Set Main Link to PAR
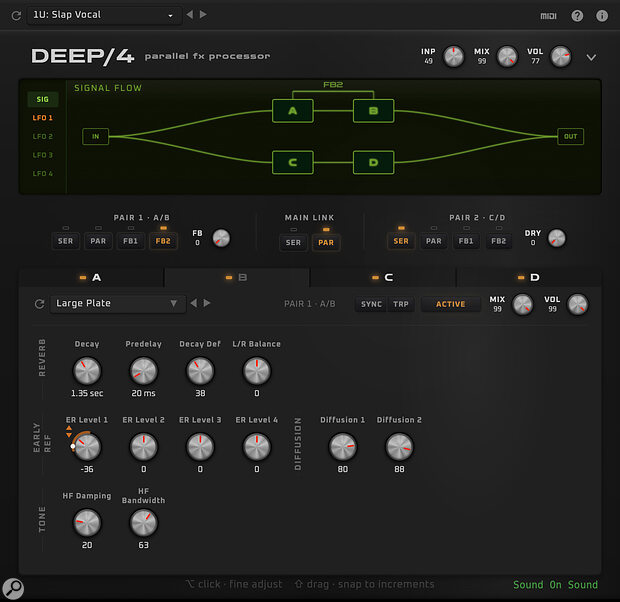Screen dimensions: 620x602 [x=326, y=242]
